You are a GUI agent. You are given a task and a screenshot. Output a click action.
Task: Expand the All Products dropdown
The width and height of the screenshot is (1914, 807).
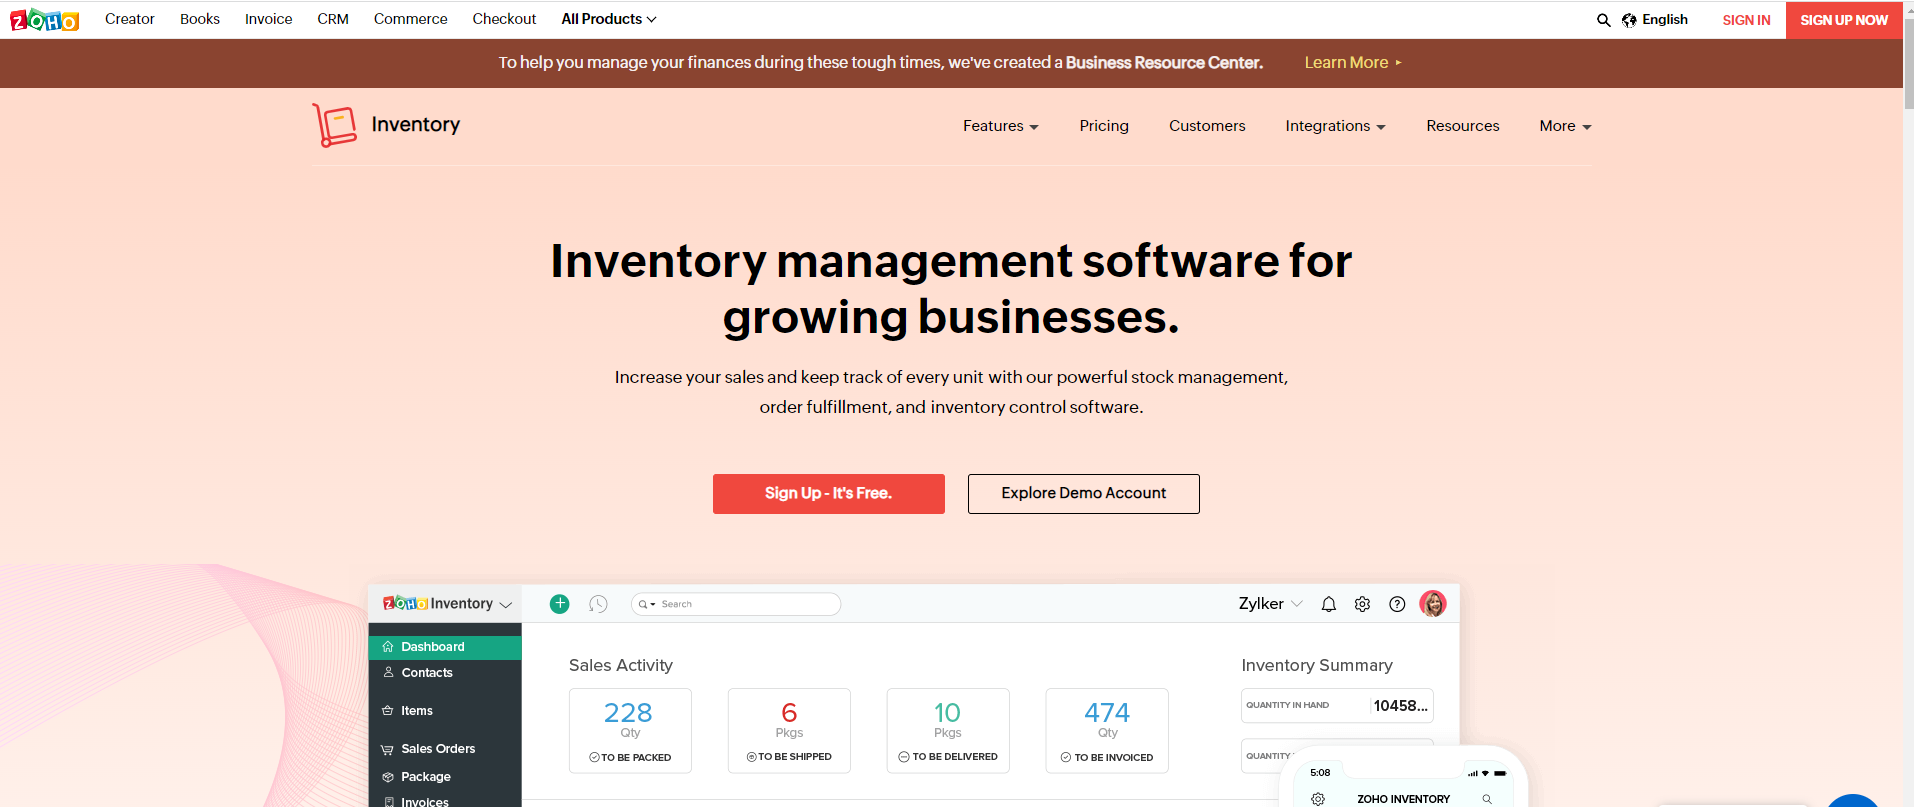[609, 19]
